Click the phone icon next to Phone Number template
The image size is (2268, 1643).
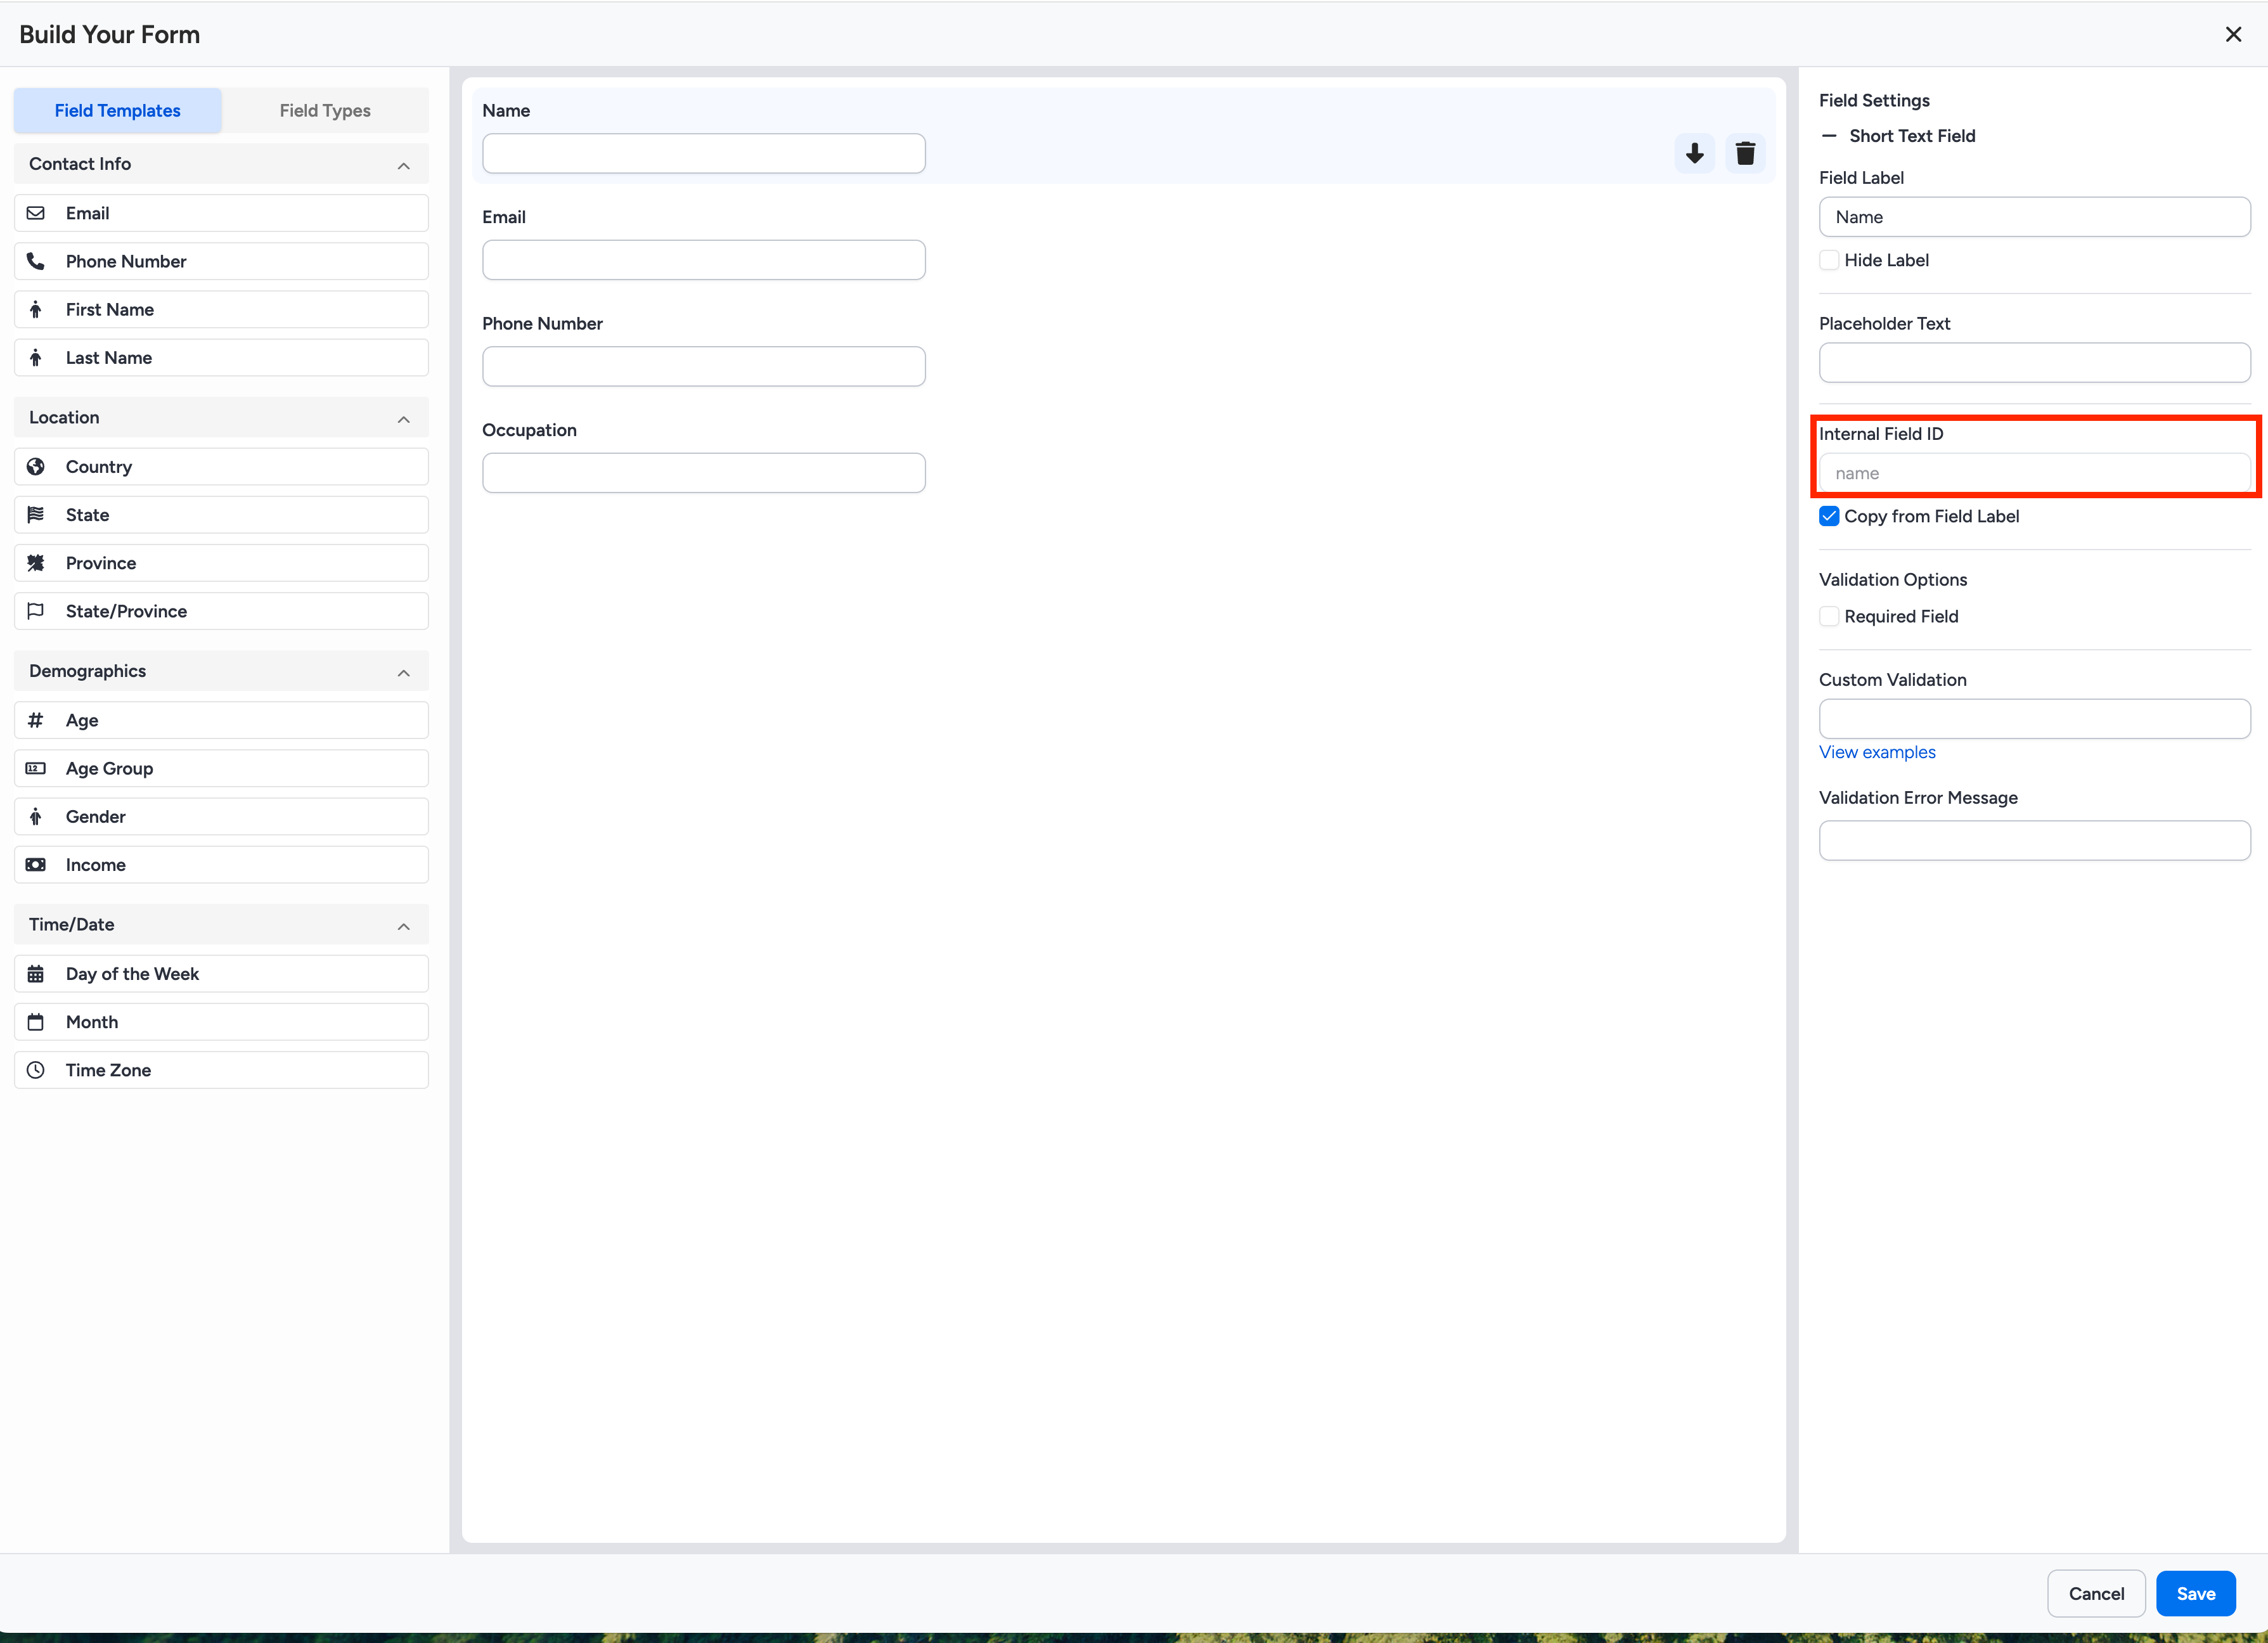(x=36, y=261)
